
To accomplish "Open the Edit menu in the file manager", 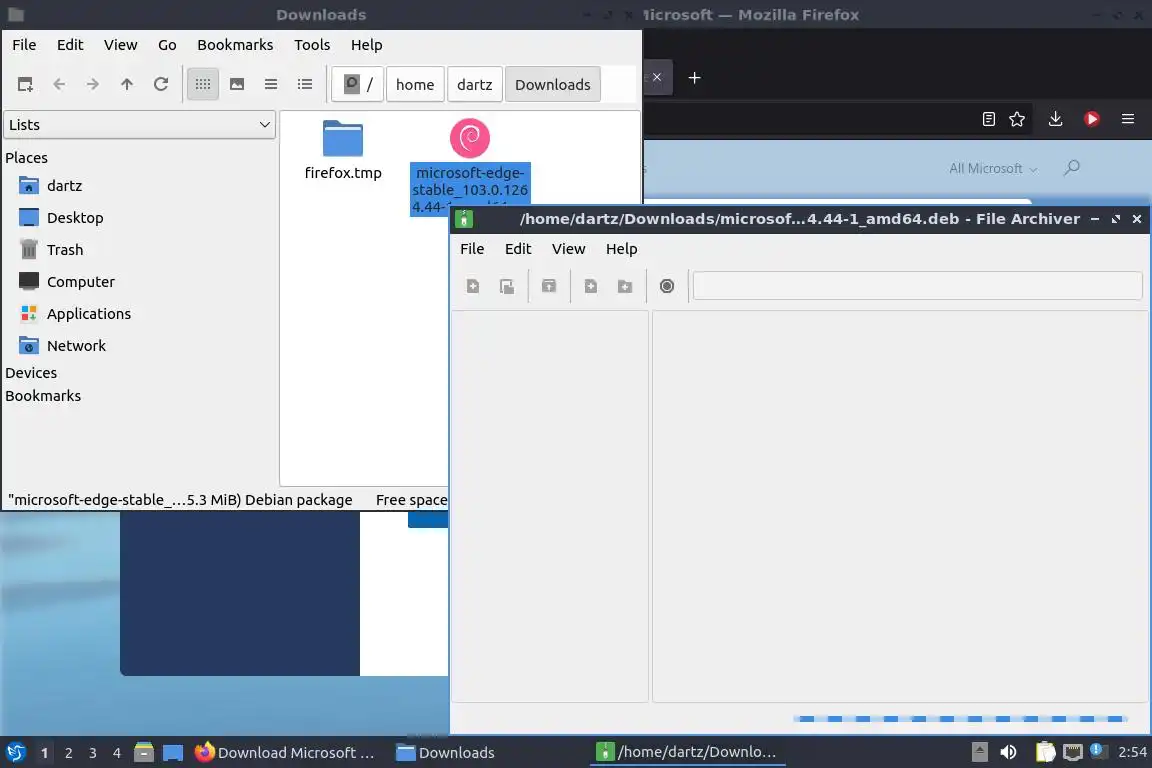I will pos(70,45).
